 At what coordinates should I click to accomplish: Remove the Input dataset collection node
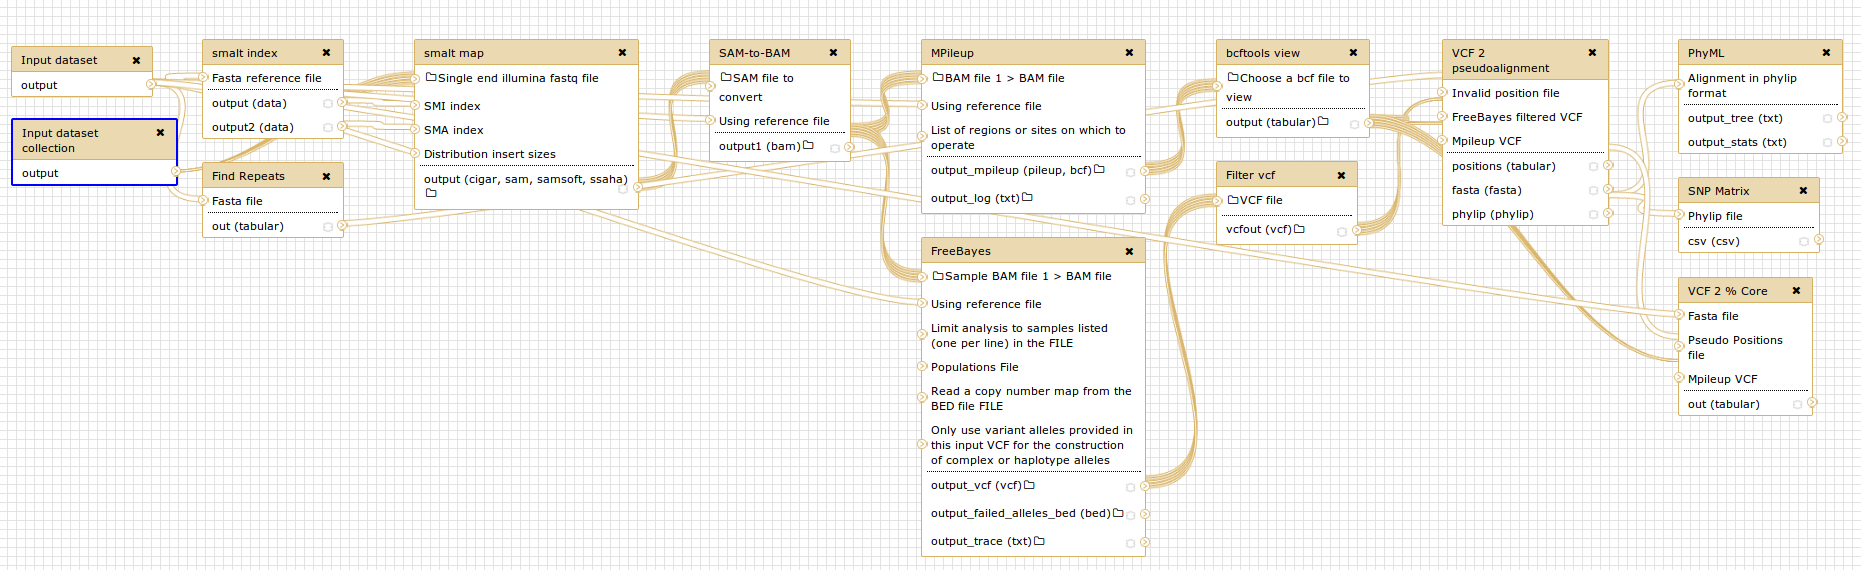pyautogui.click(x=160, y=133)
